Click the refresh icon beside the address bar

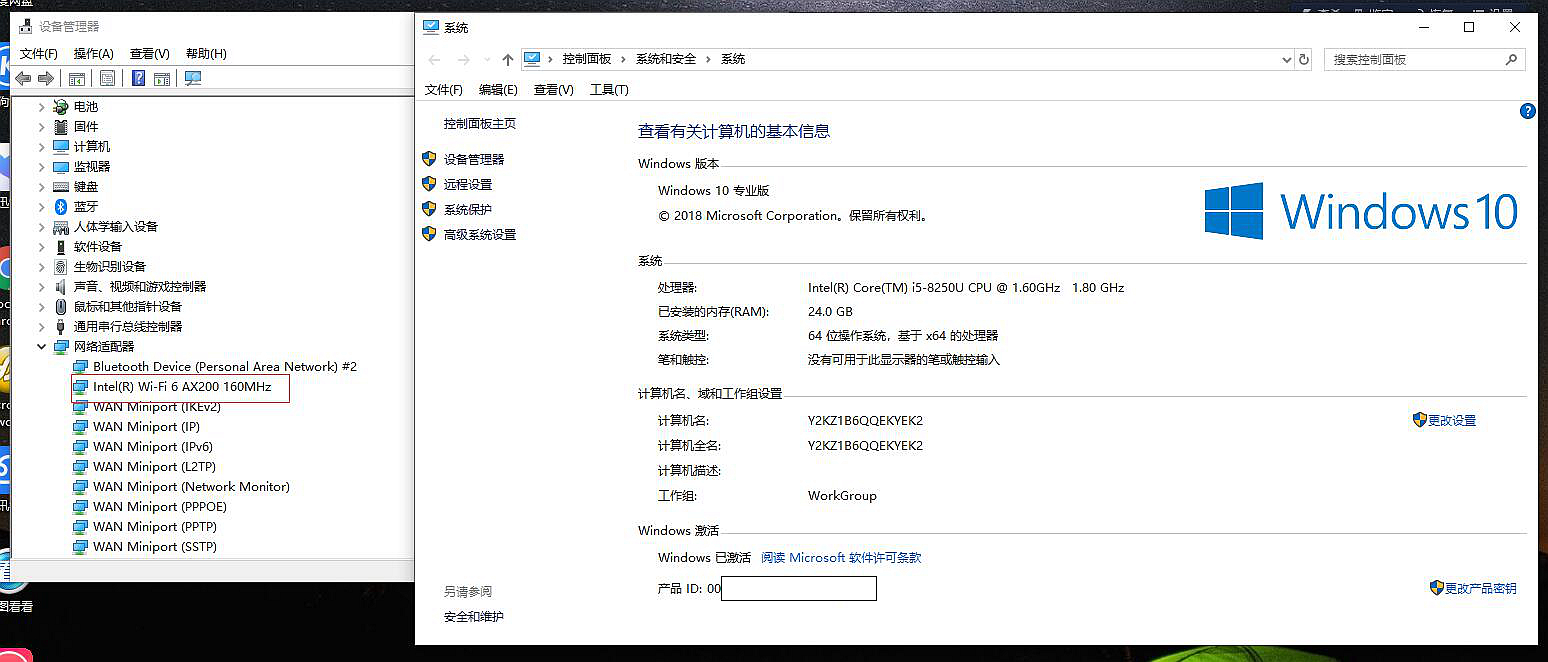[1303, 59]
